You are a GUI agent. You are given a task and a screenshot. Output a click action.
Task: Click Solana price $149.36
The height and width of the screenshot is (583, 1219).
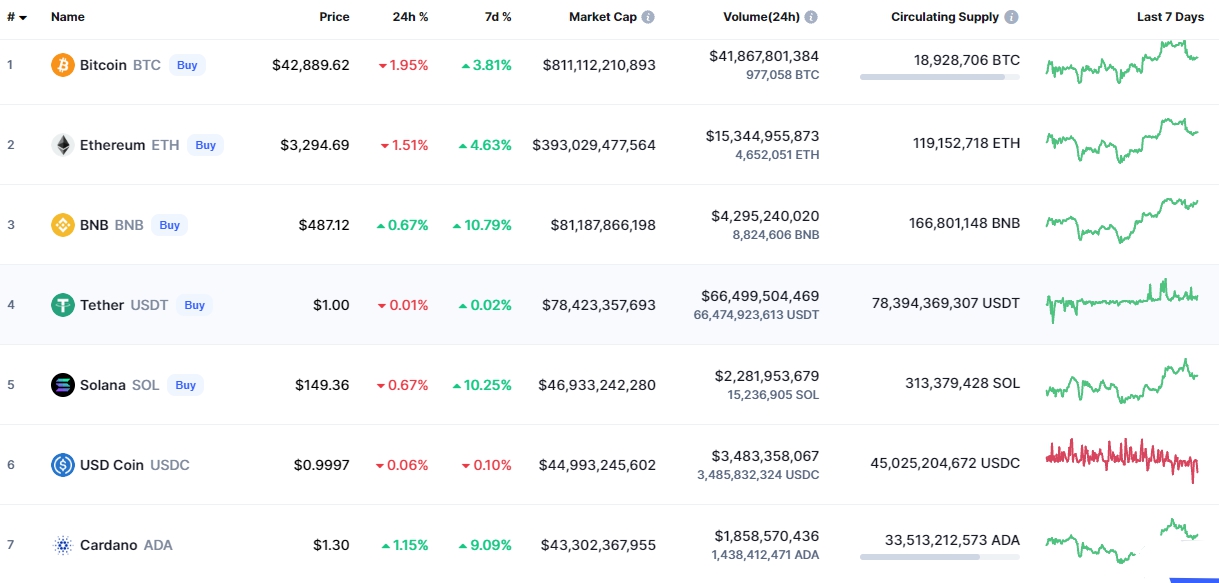322,385
